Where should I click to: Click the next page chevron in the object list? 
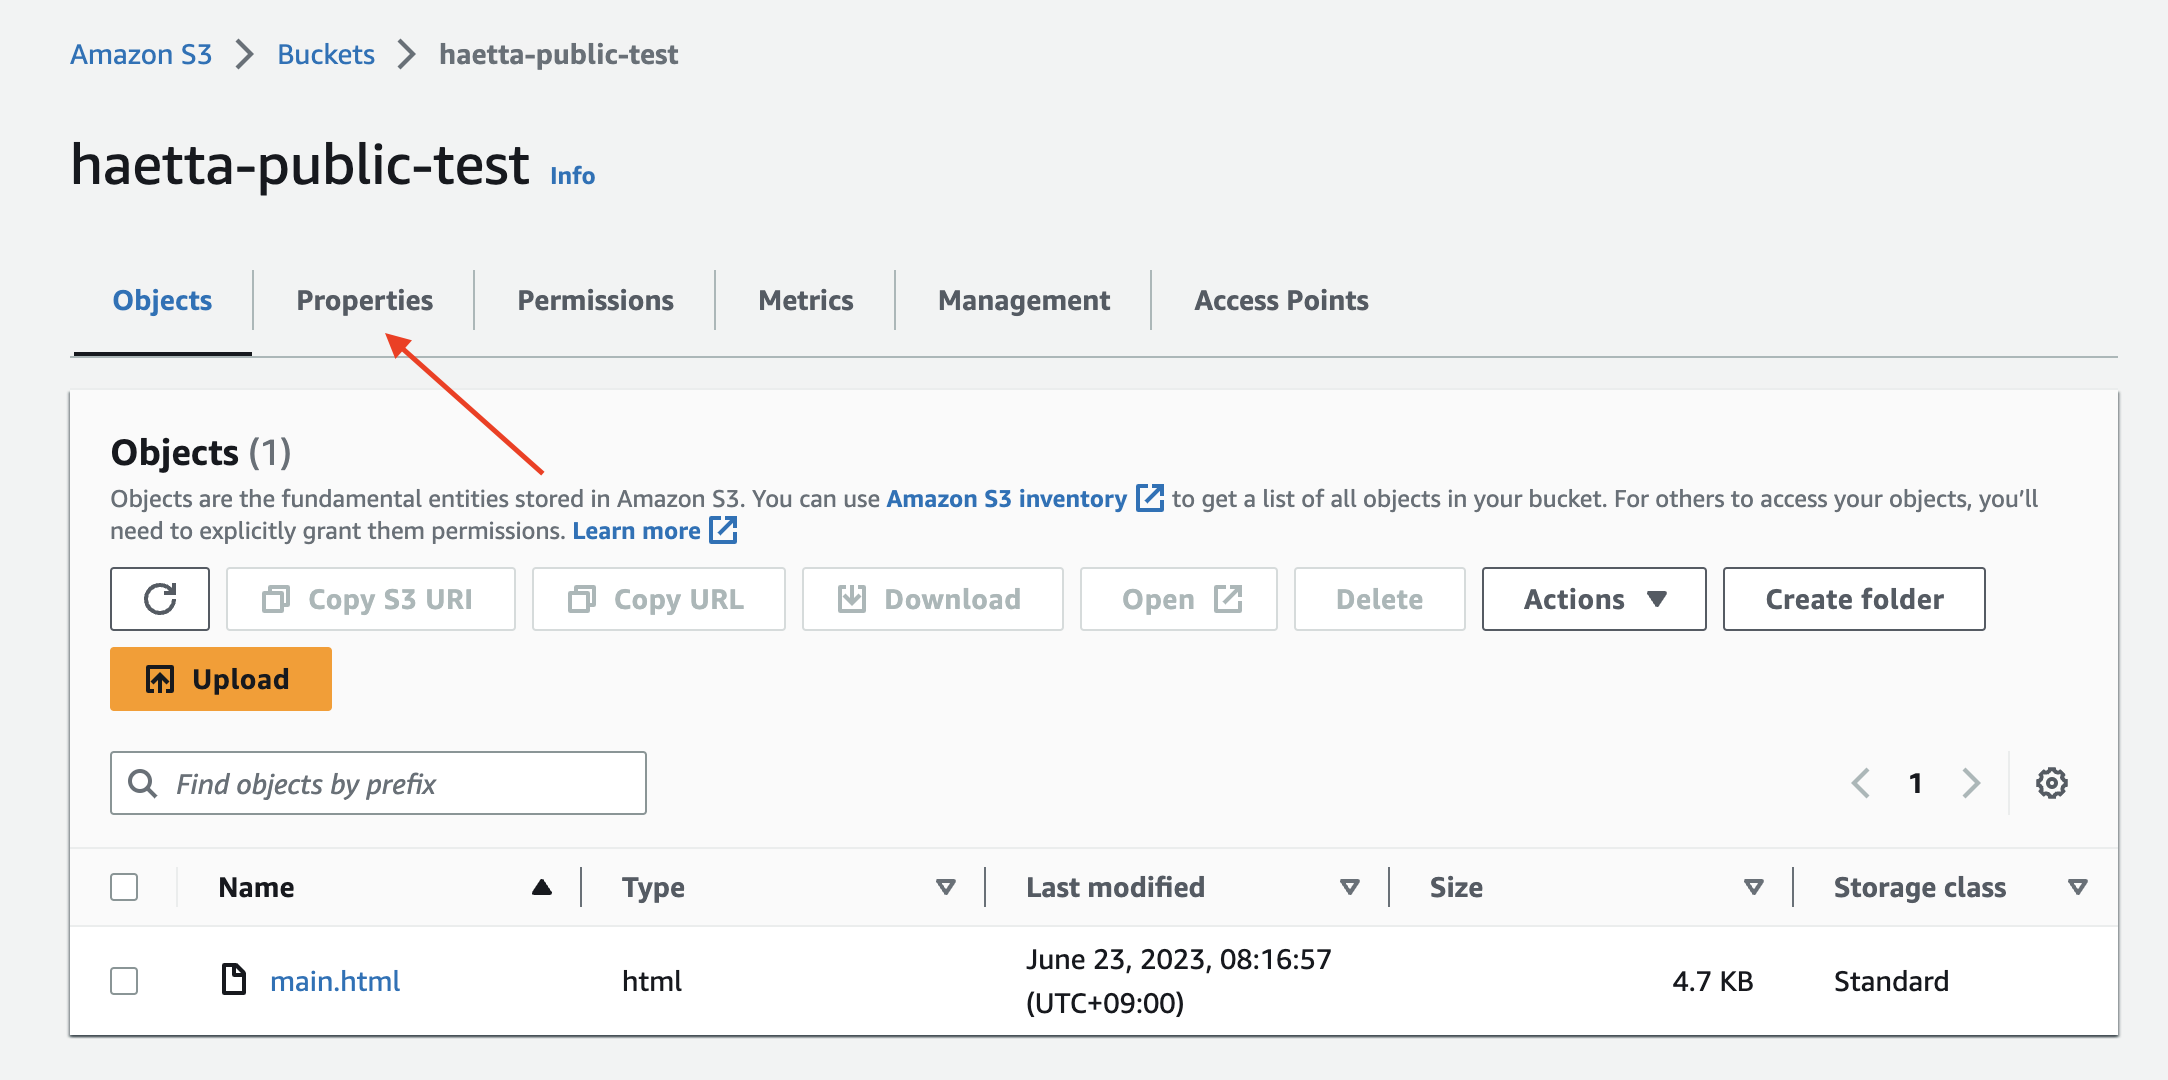(x=1970, y=783)
